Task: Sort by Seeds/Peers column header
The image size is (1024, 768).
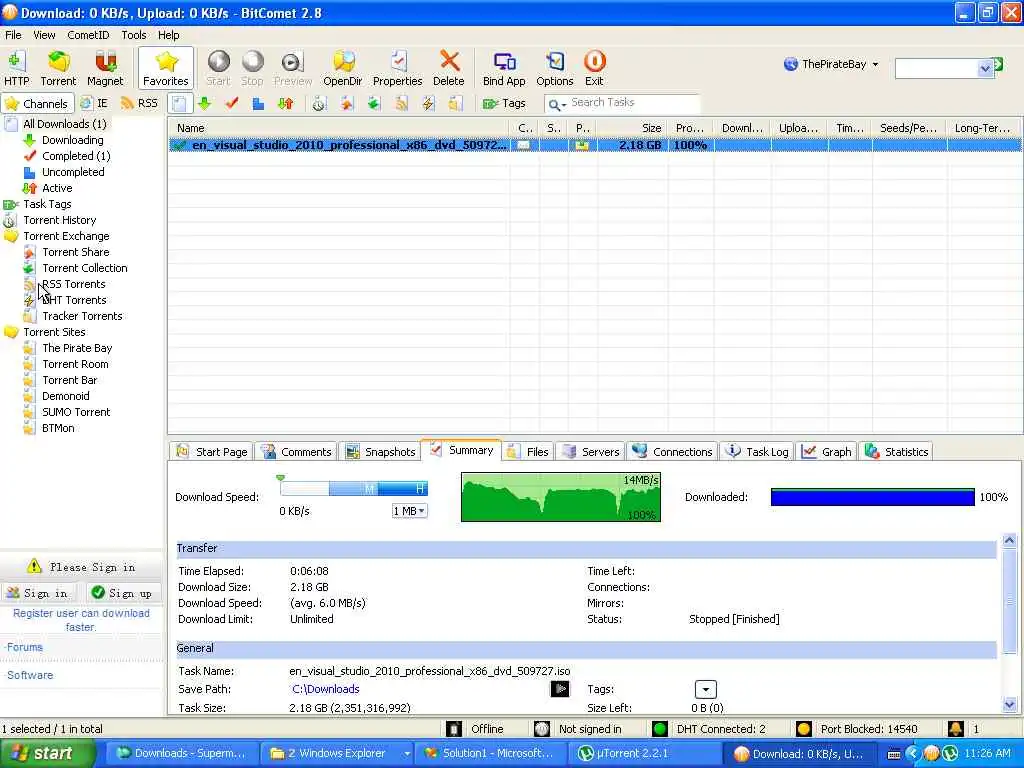Action: (909, 128)
